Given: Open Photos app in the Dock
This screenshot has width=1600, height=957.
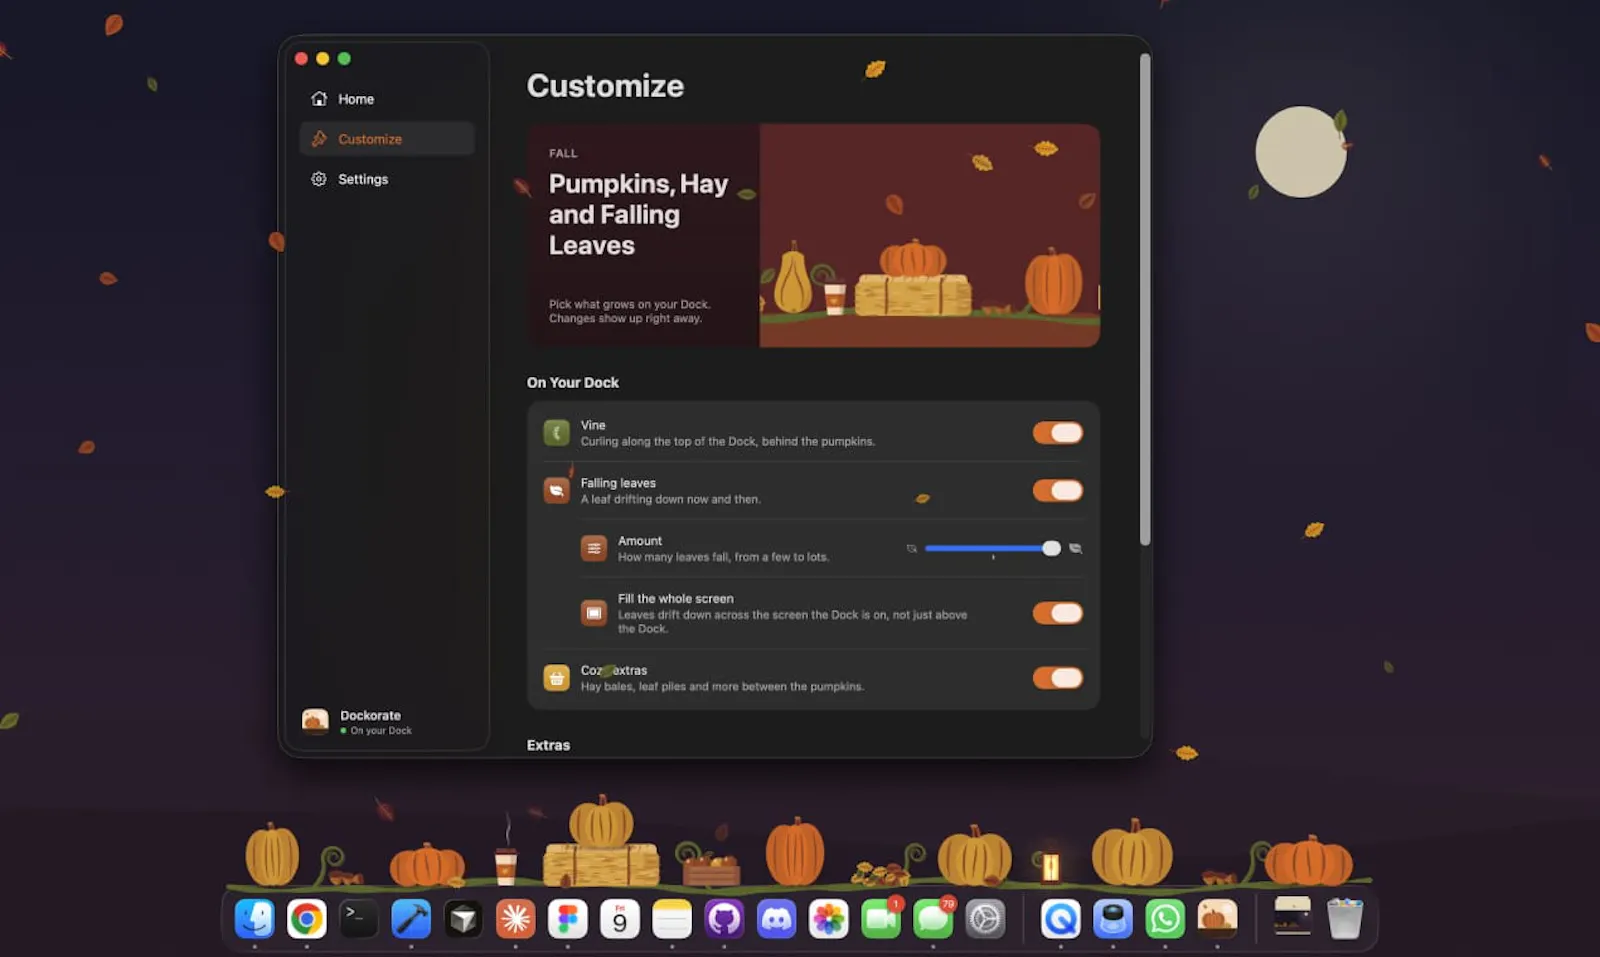Looking at the screenshot, I should click(x=828, y=918).
